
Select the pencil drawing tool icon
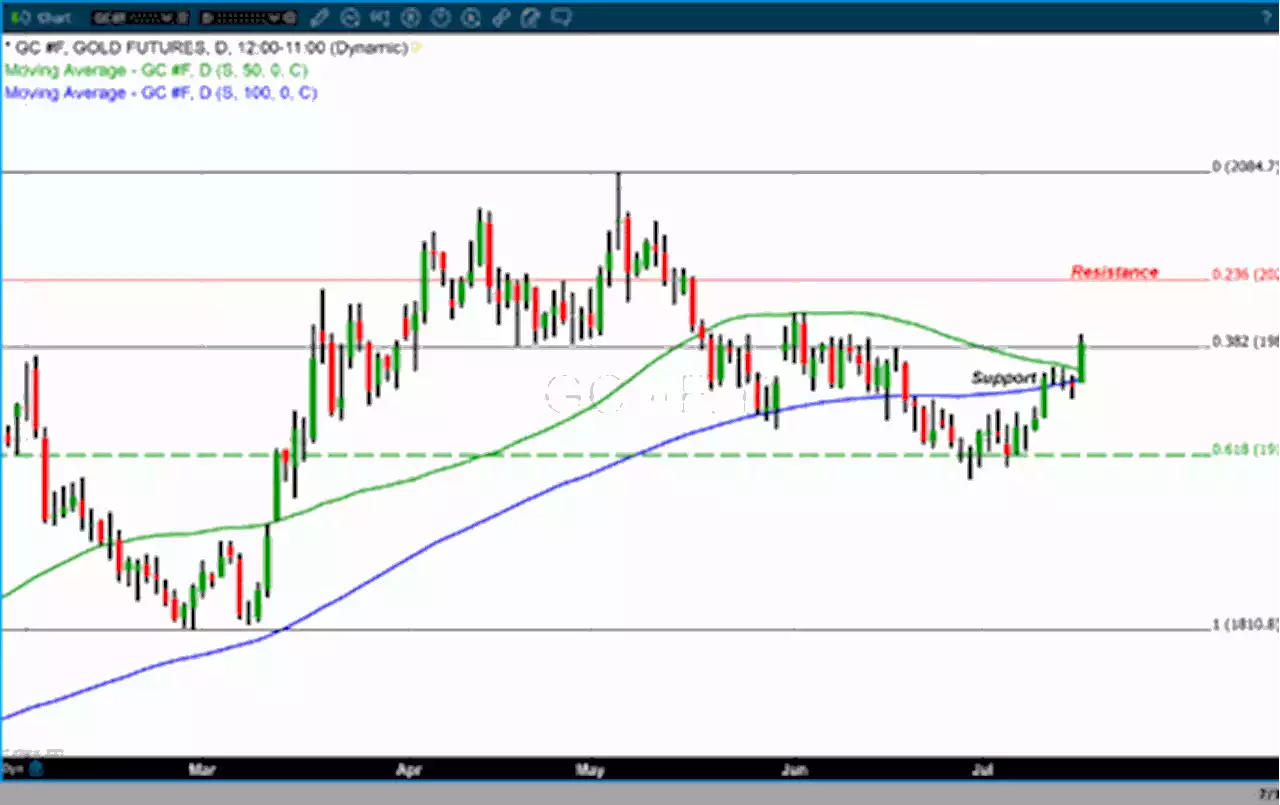click(x=320, y=17)
